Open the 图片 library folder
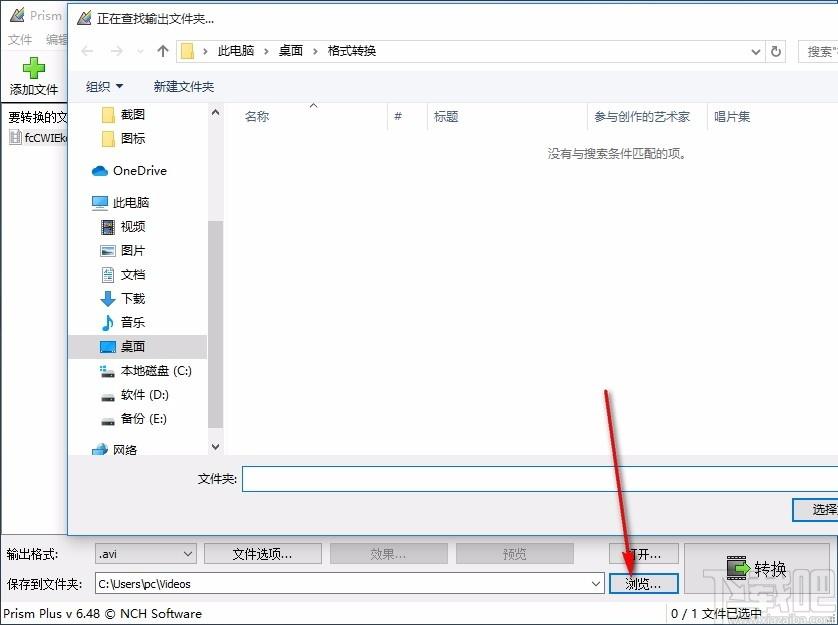 point(123,251)
